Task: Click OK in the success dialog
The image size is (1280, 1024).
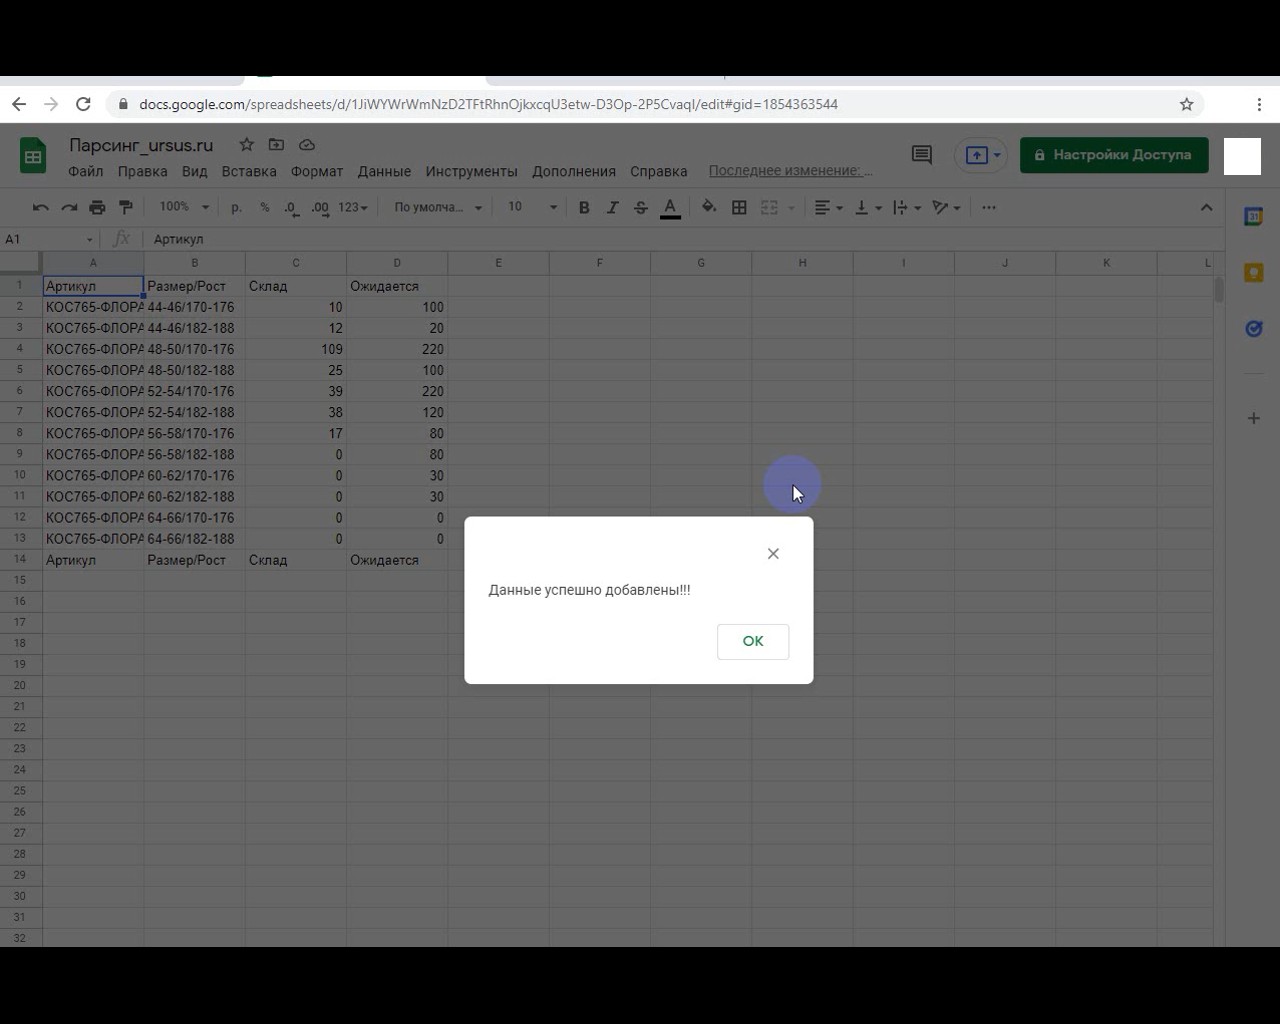Action: coord(753,641)
